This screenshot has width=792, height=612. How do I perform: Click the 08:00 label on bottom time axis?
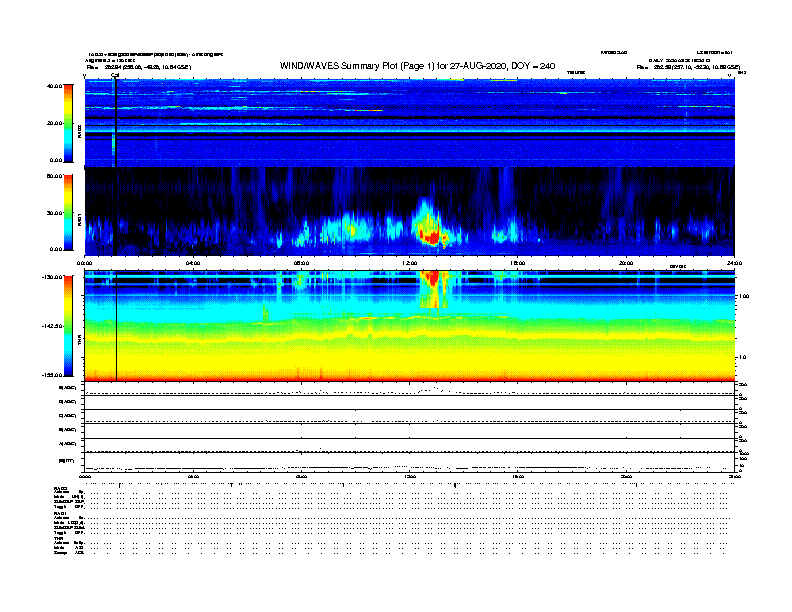click(x=301, y=477)
